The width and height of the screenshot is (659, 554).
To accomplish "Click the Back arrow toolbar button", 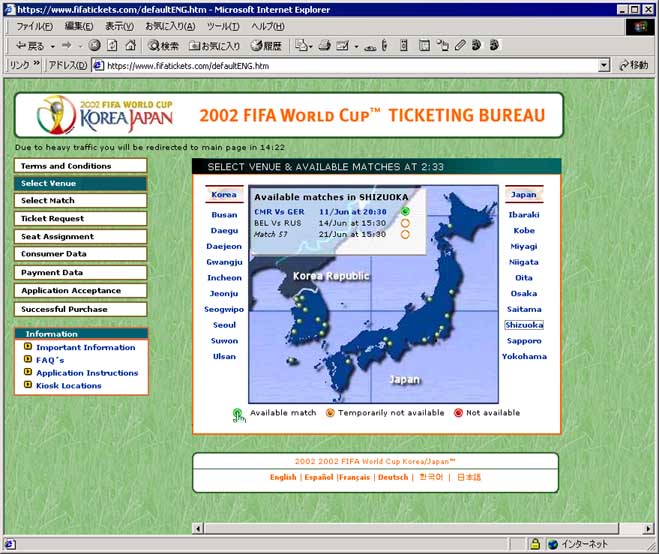I will tap(29, 45).
